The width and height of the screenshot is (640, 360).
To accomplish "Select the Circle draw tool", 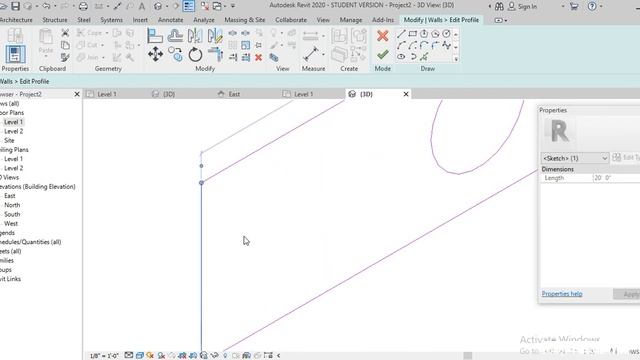I will pyautogui.click(x=447, y=34).
